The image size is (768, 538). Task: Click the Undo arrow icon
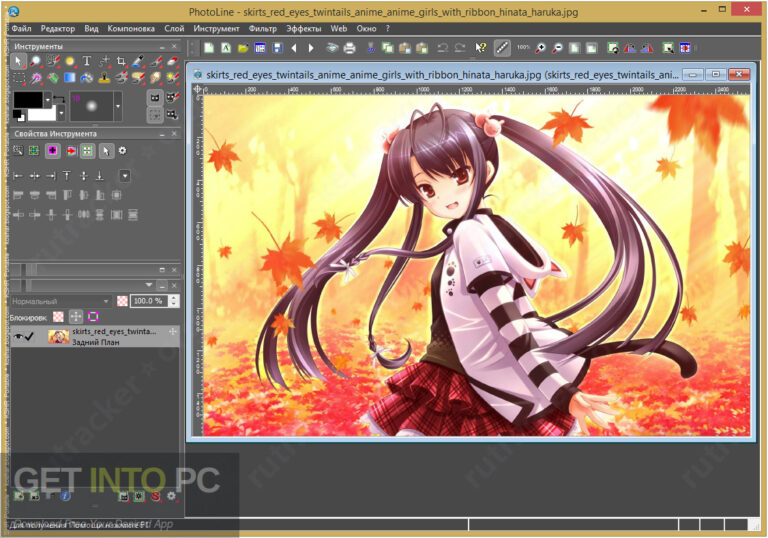[443, 48]
